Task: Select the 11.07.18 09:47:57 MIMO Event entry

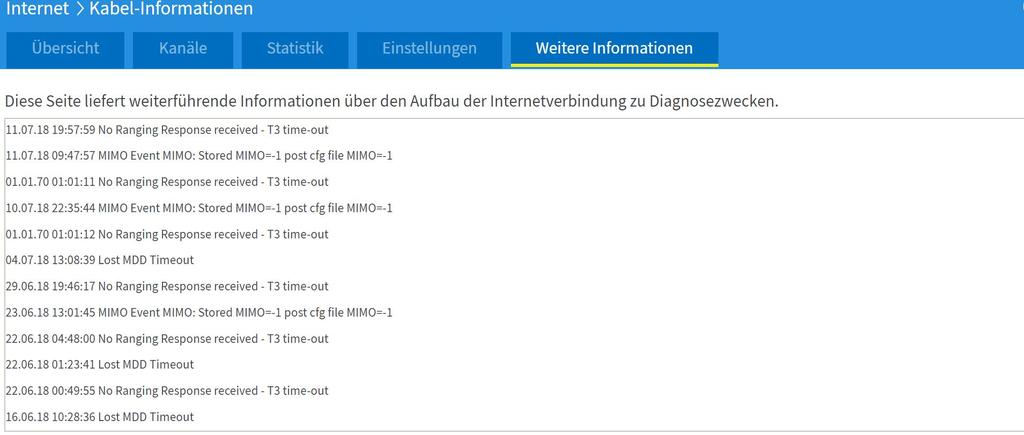Action: (199, 156)
